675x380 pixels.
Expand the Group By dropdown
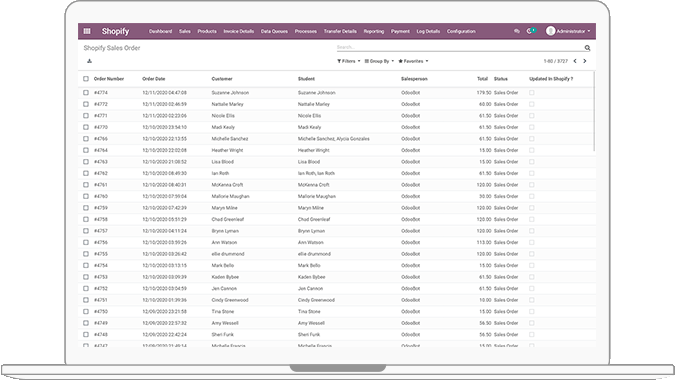click(x=379, y=61)
